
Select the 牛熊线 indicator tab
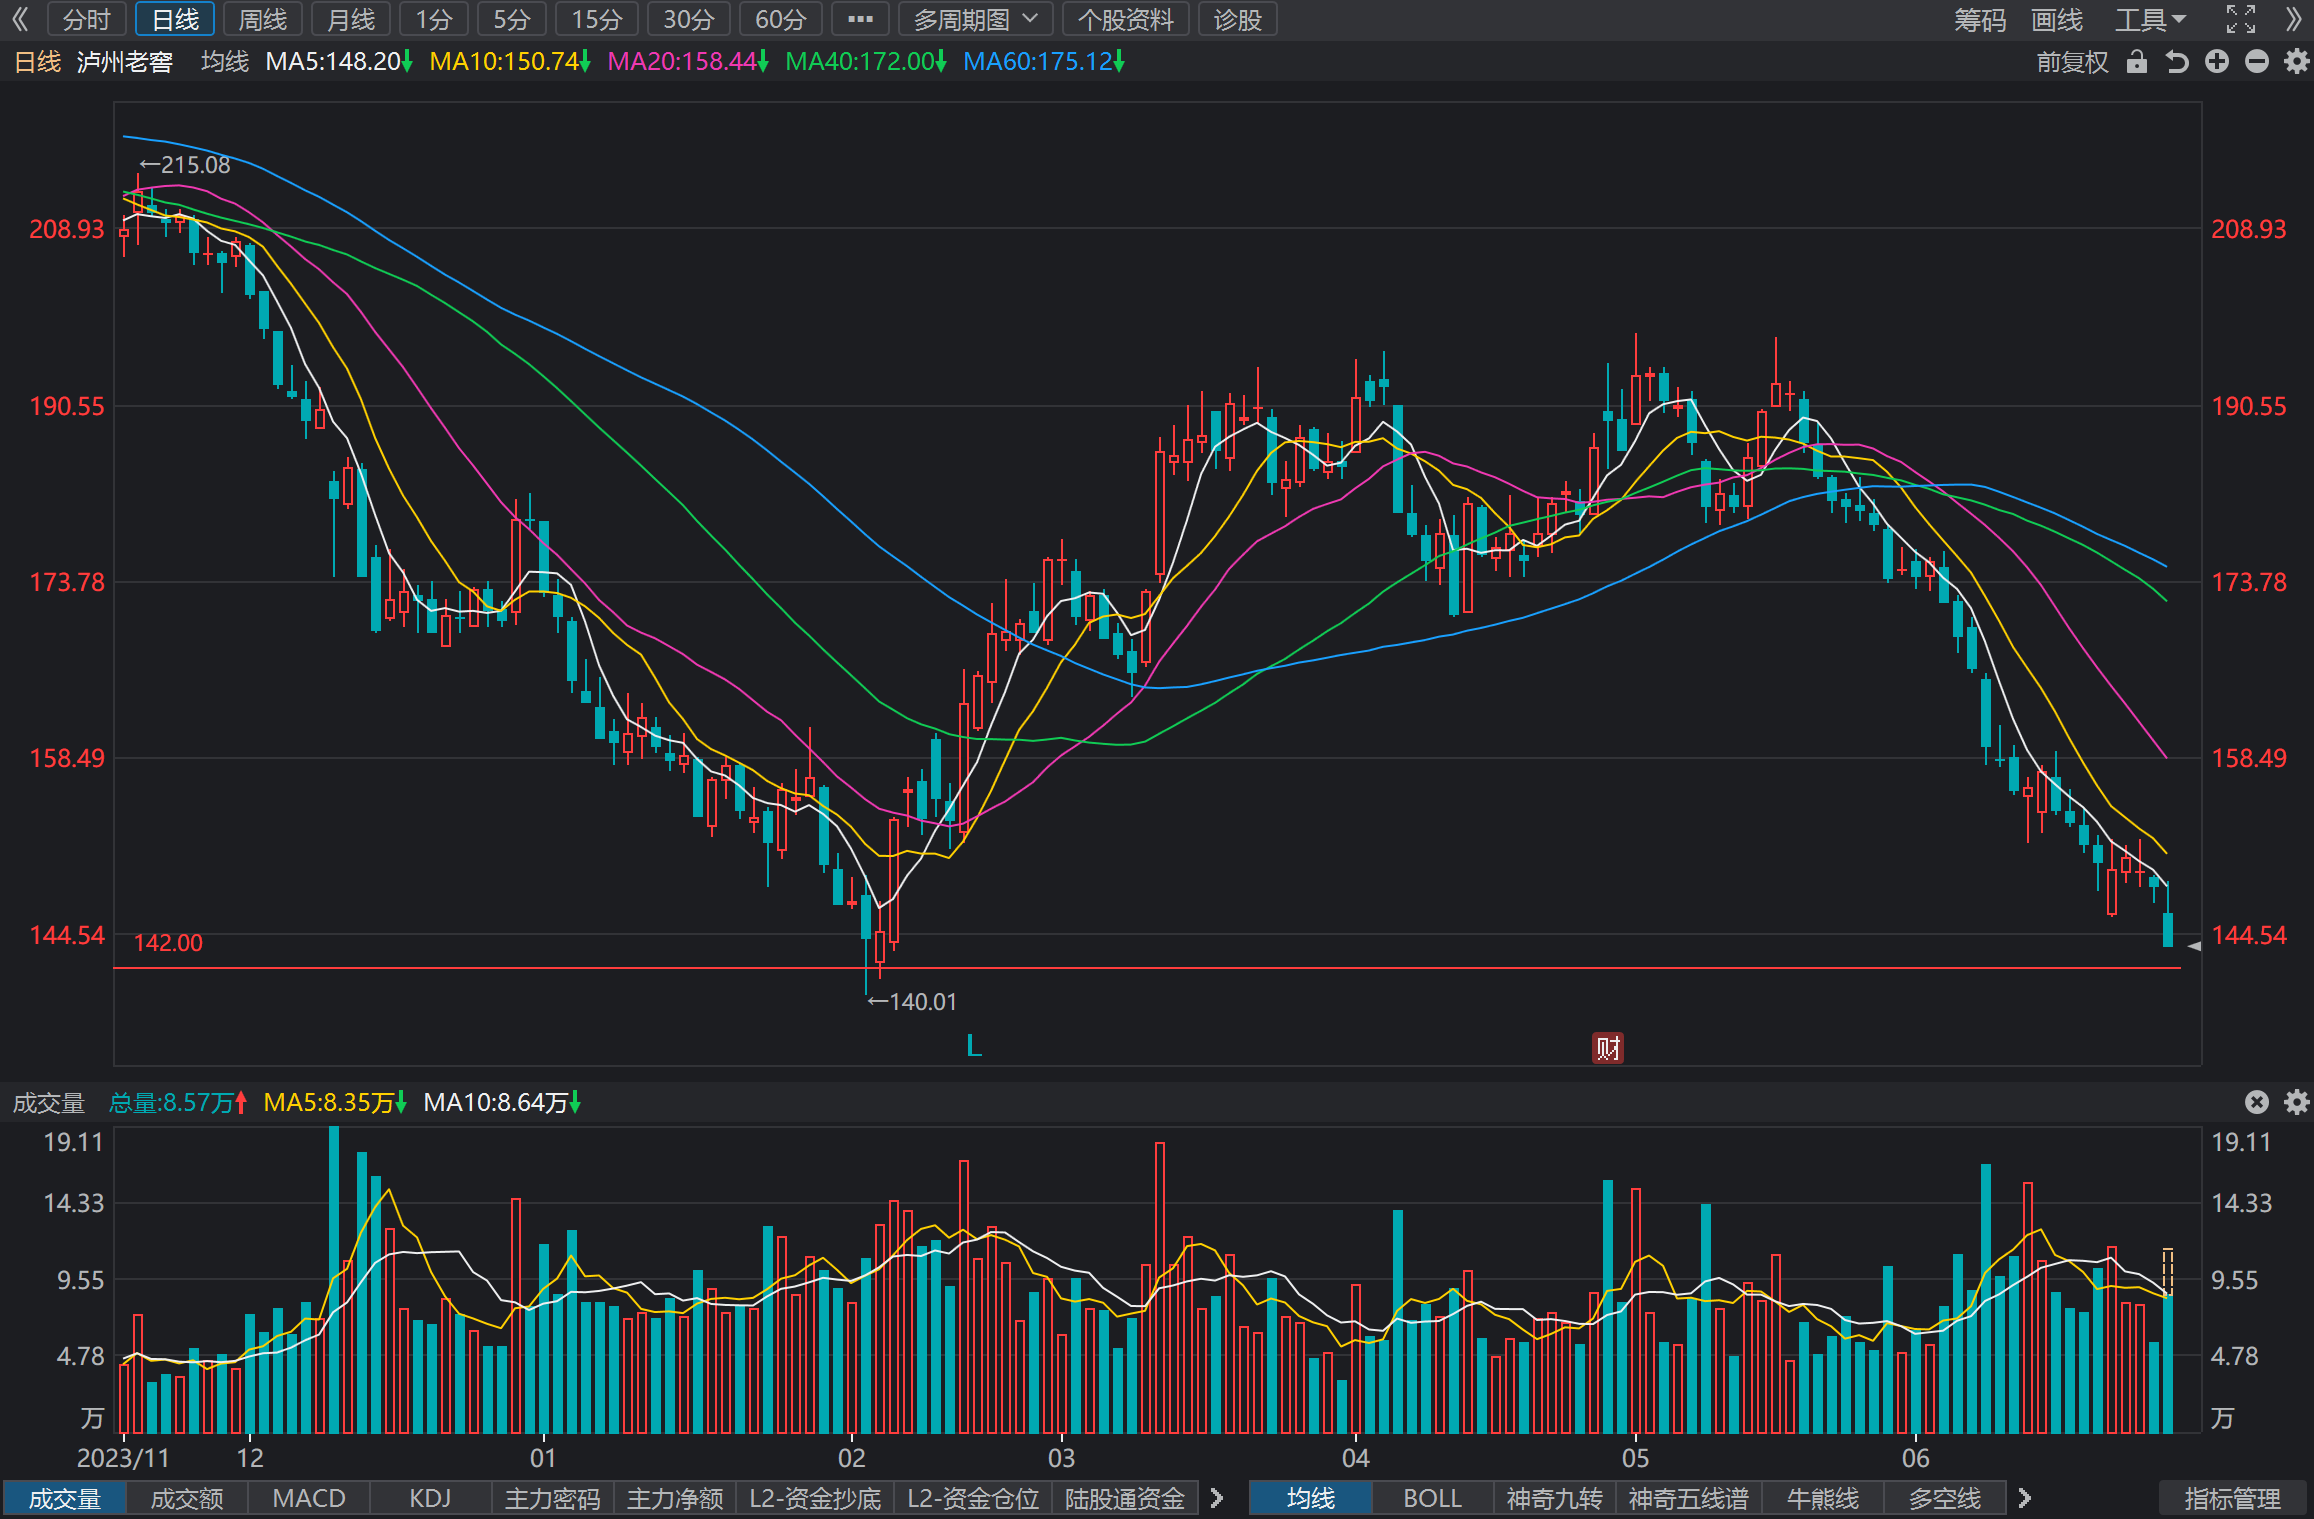click(x=1823, y=1498)
